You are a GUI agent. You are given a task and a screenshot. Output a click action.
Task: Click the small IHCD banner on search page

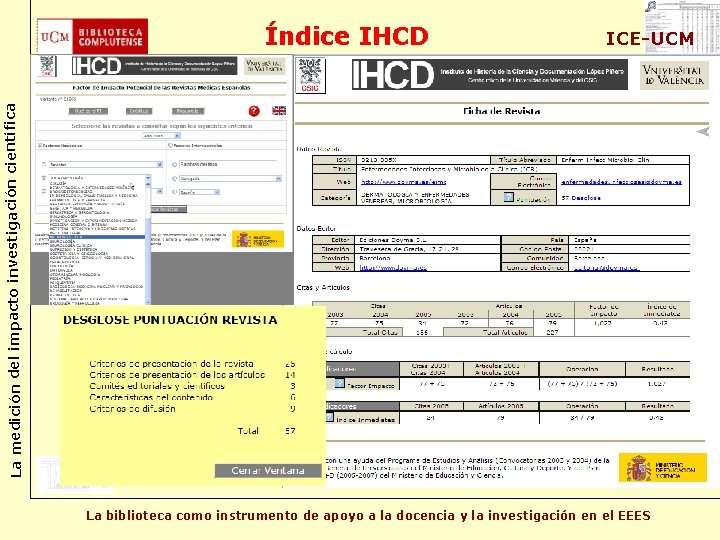154,66
